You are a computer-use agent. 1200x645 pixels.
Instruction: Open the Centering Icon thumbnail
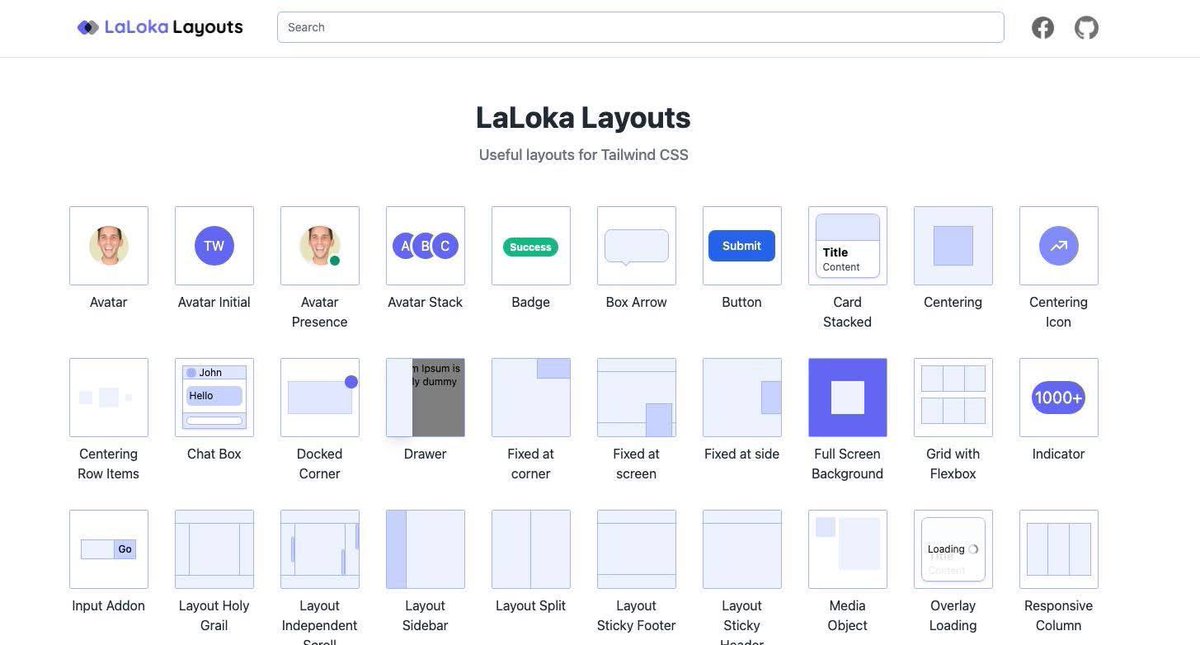pyautogui.click(x=1058, y=246)
